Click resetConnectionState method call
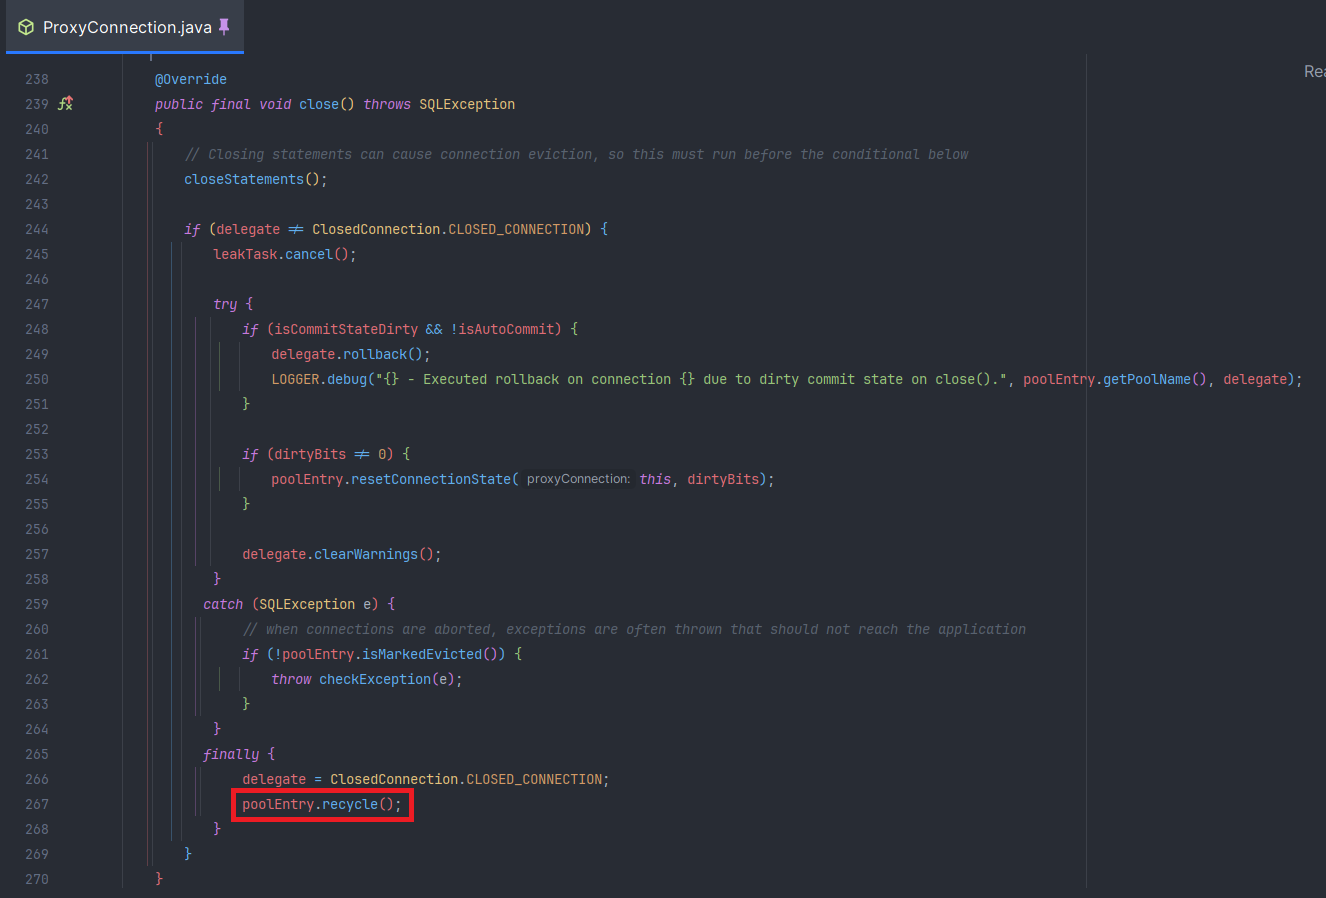Image resolution: width=1326 pixels, height=898 pixels. click(x=431, y=479)
